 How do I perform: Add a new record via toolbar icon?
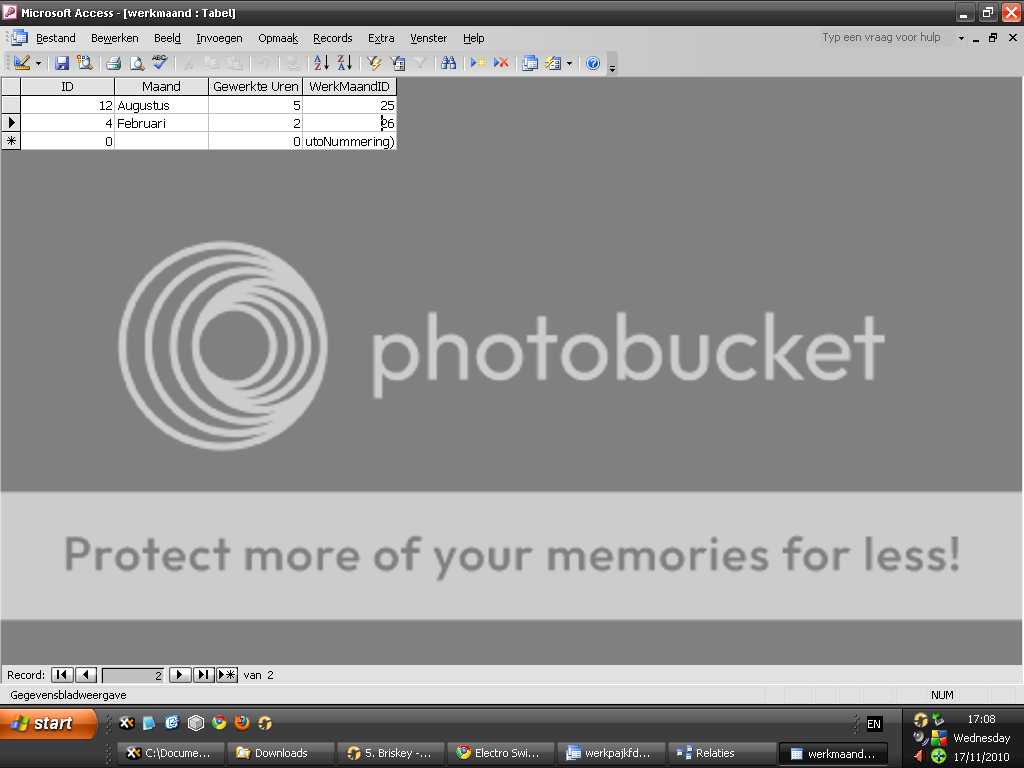coord(478,63)
